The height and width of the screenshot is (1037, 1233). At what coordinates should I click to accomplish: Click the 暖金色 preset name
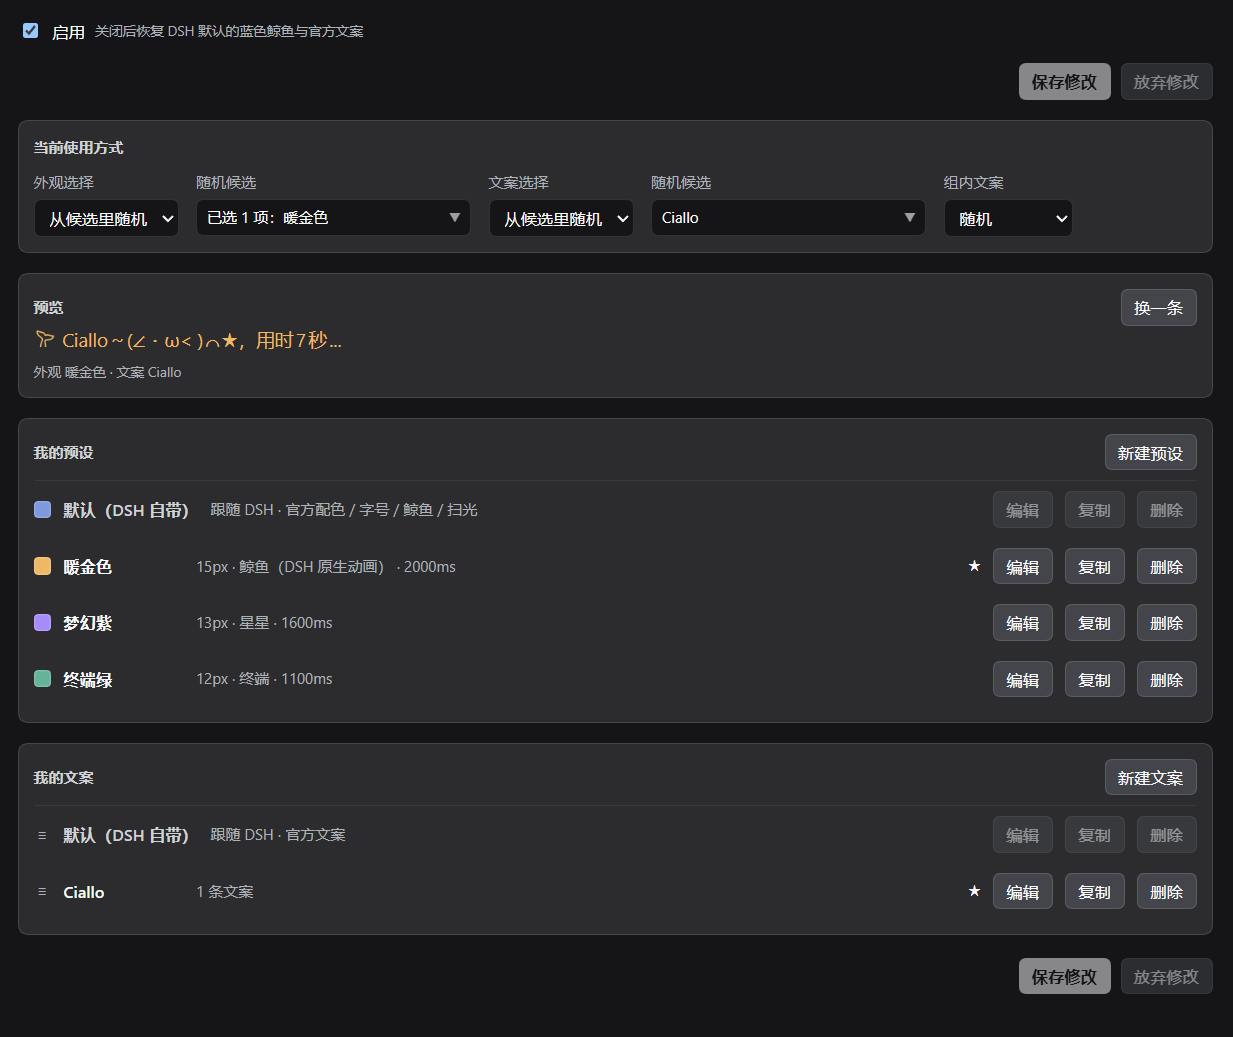[x=87, y=567]
